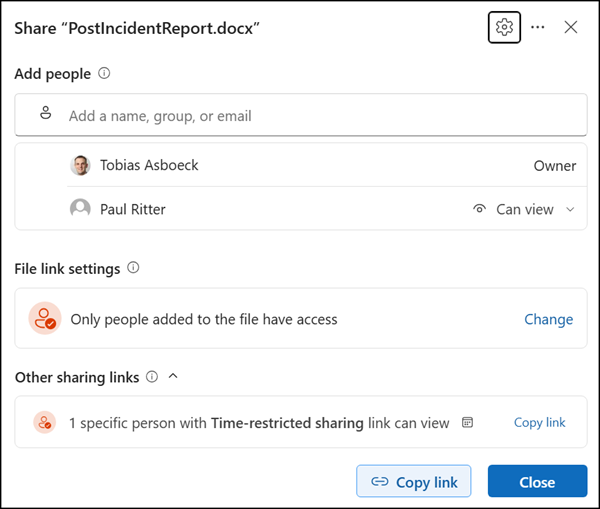Click the eye icon beside Can view
Viewport: 600px width, 509px height.
click(x=479, y=209)
